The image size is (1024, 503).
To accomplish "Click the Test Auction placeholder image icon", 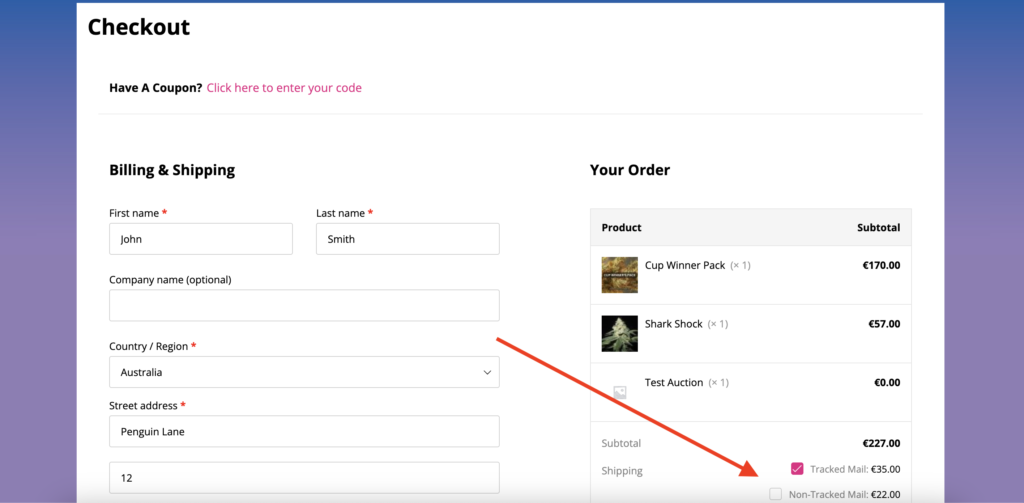I will tap(619, 393).
